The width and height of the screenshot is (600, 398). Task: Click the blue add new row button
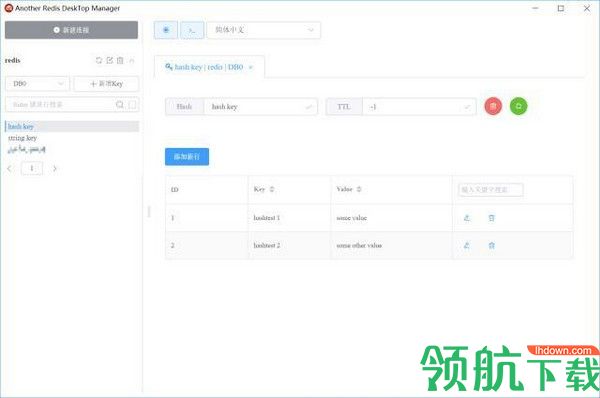click(187, 157)
